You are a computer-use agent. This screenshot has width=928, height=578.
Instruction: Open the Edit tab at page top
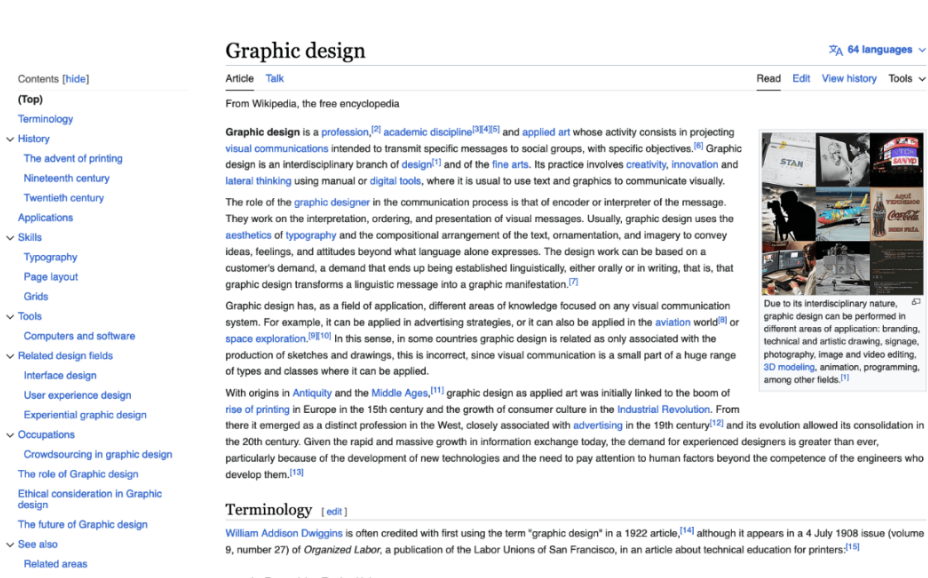pyautogui.click(x=801, y=79)
